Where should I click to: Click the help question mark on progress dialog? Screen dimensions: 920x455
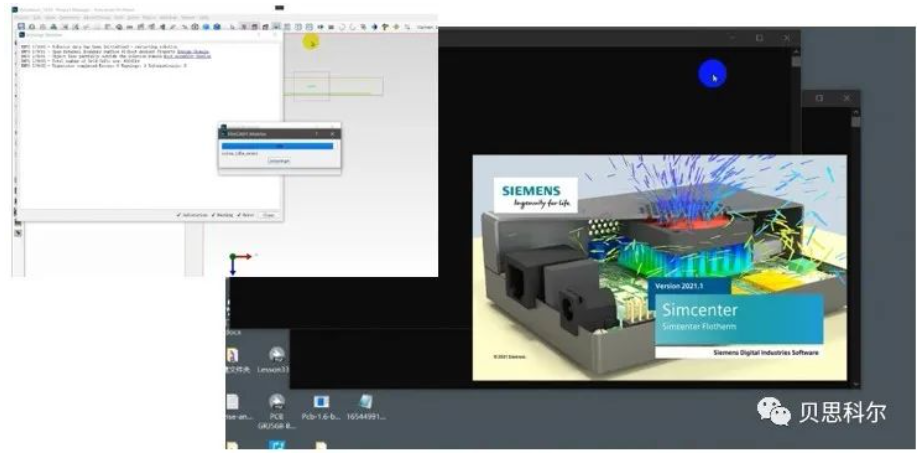tap(318, 132)
